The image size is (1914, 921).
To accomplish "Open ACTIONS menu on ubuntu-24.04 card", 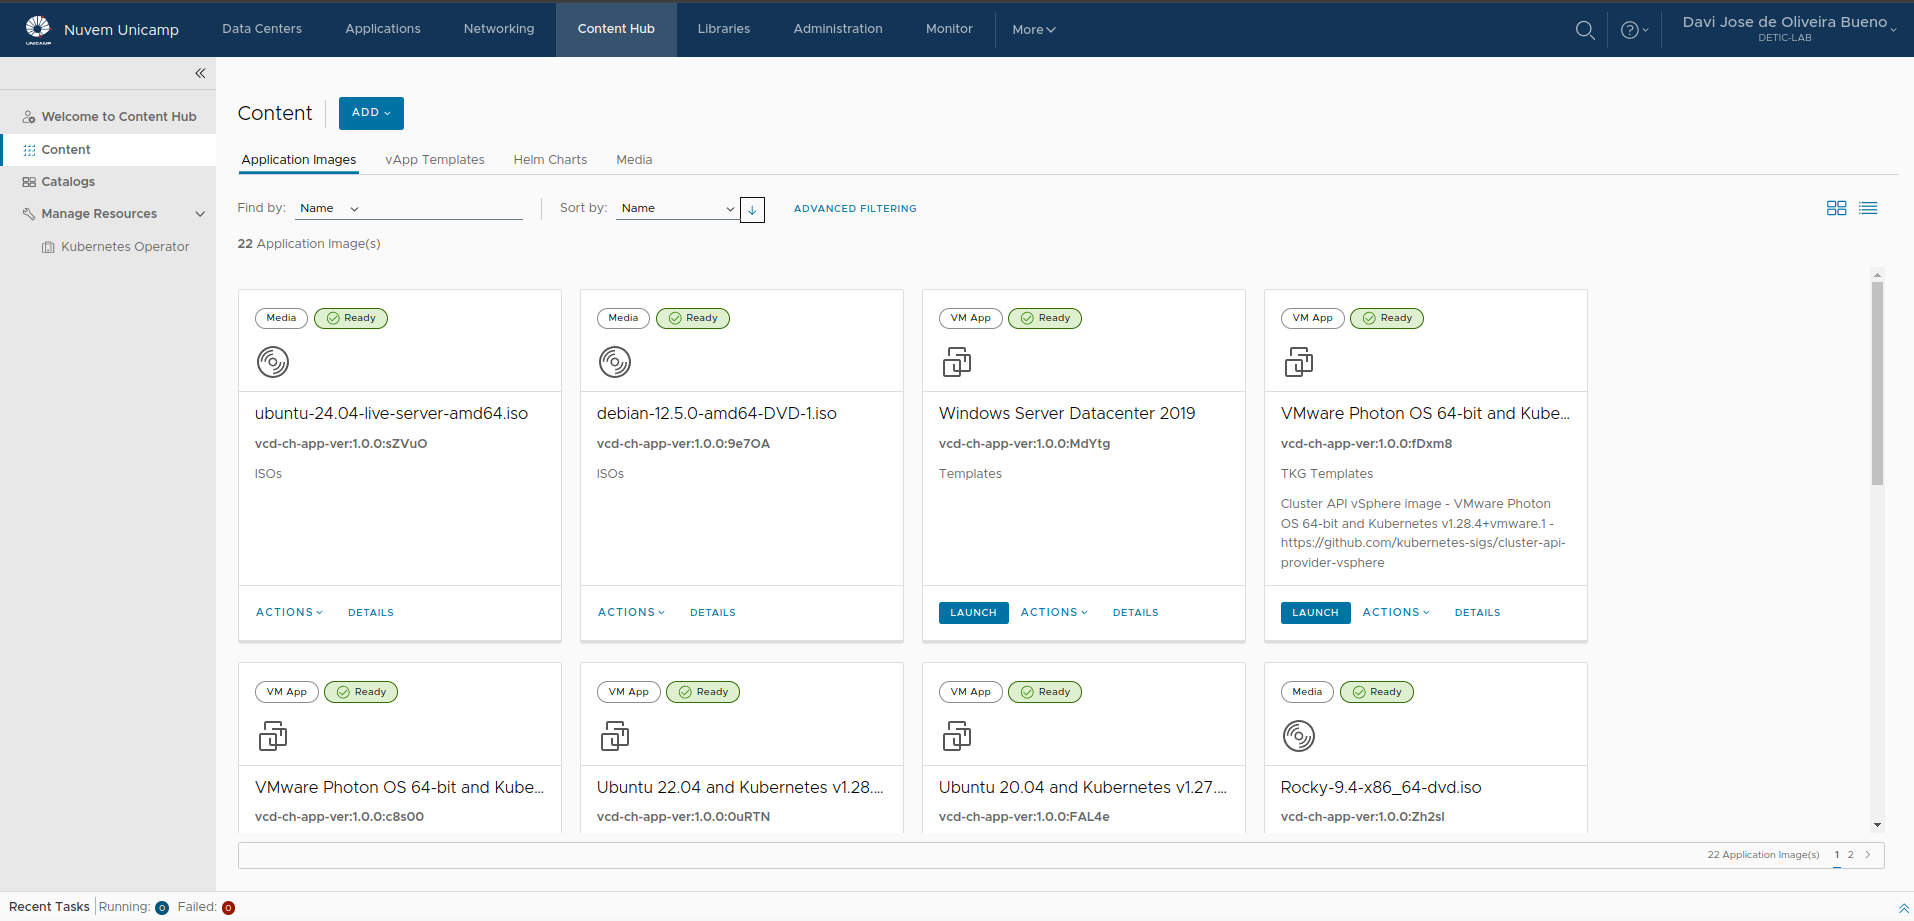I will pos(289,612).
